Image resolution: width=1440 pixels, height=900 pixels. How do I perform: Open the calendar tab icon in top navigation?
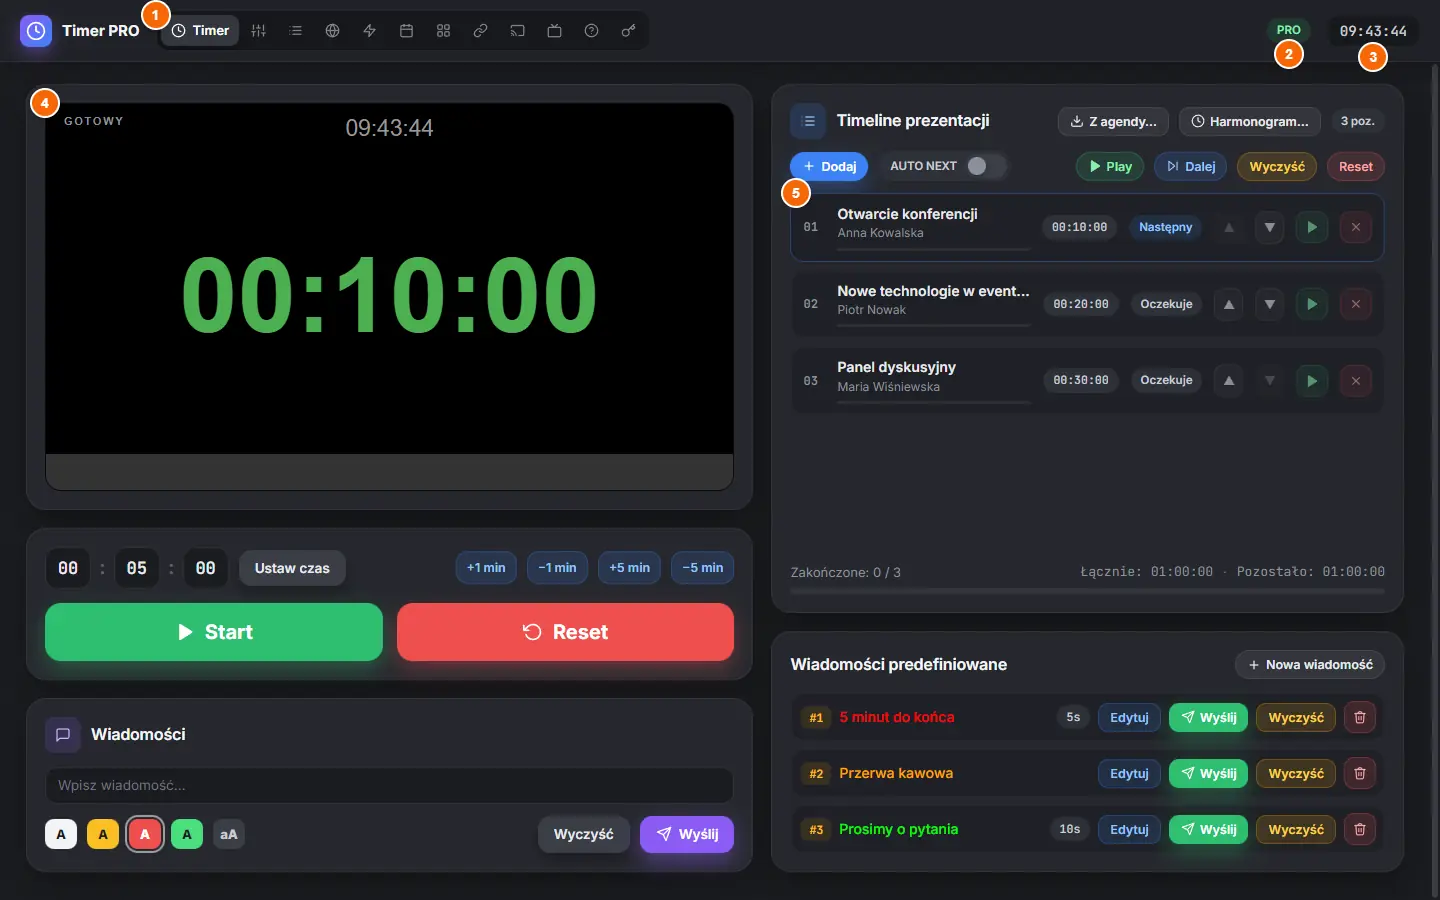pyautogui.click(x=407, y=31)
